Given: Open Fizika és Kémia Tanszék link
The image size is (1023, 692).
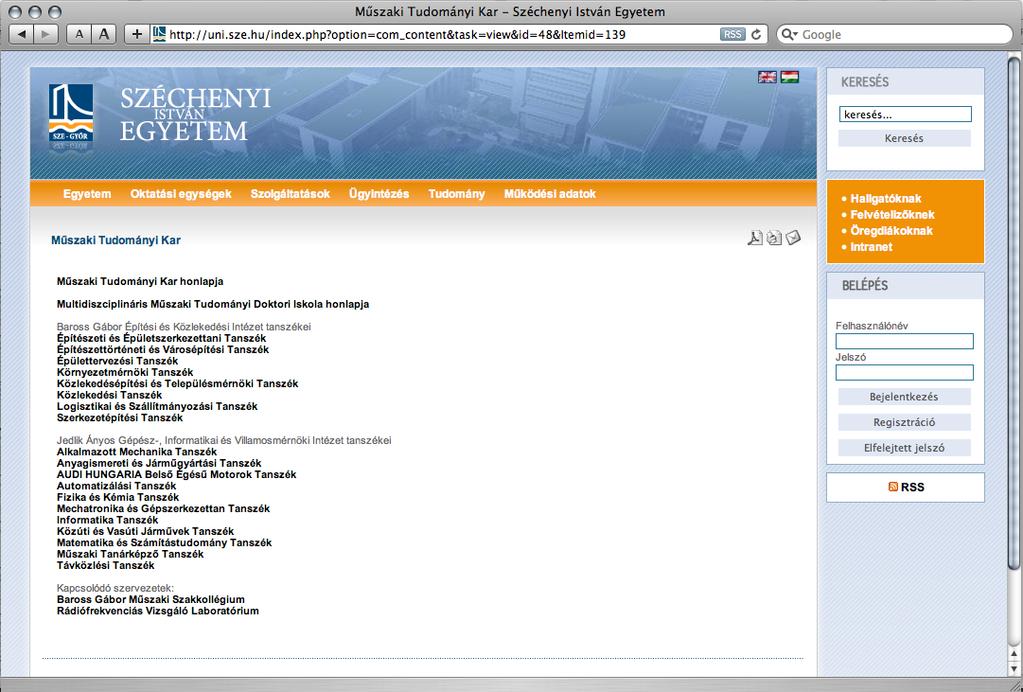Looking at the screenshot, I should click(x=117, y=497).
